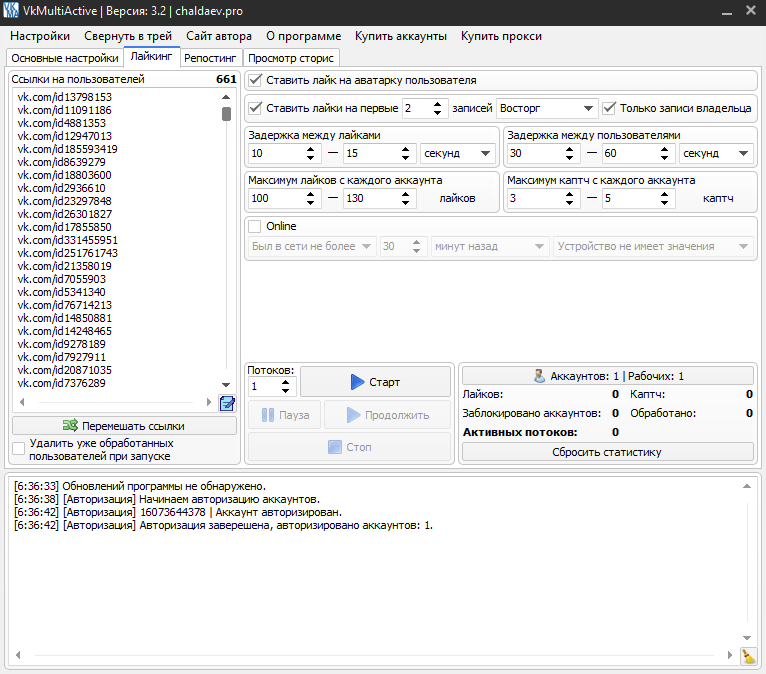Screen dimensions: 766x674
Task: Switch to the Репостинг tab
Action: coord(210,58)
